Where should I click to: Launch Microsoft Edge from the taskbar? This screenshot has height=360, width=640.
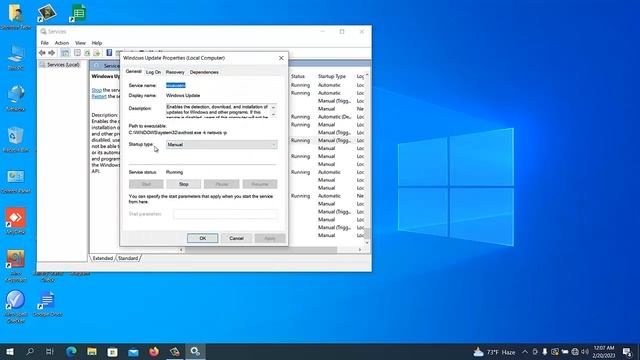tap(71, 351)
